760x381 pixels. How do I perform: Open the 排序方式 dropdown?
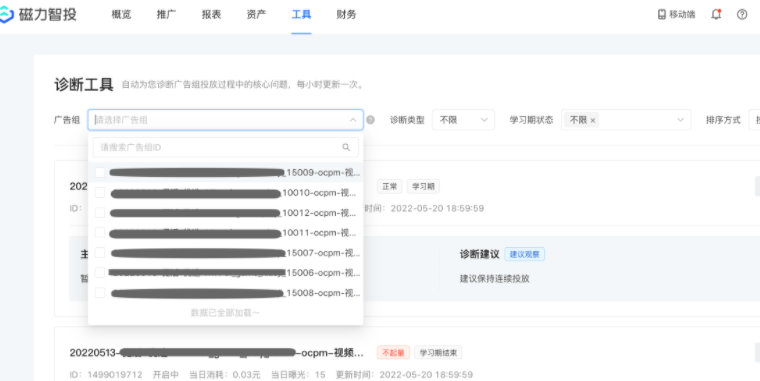pyautogui.click(x=754, y=120)
